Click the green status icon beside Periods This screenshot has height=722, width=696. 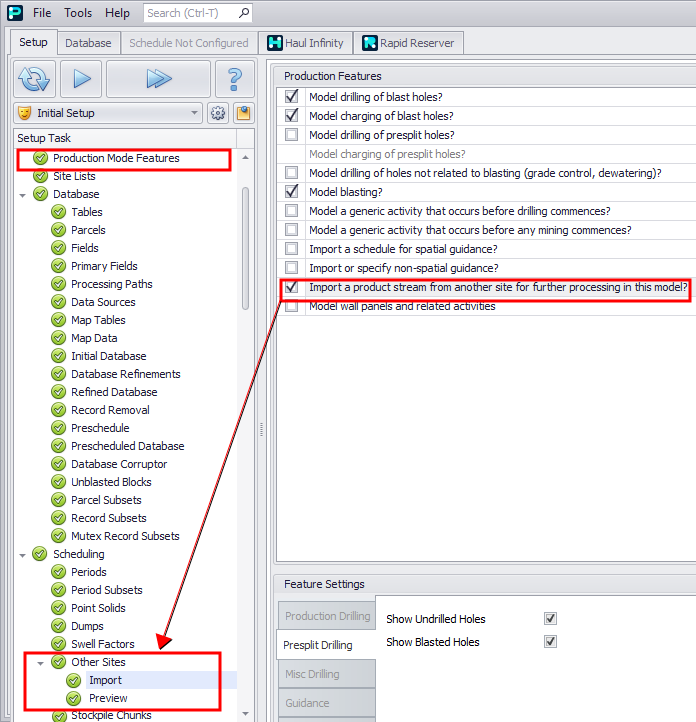(x=58, y=572)
